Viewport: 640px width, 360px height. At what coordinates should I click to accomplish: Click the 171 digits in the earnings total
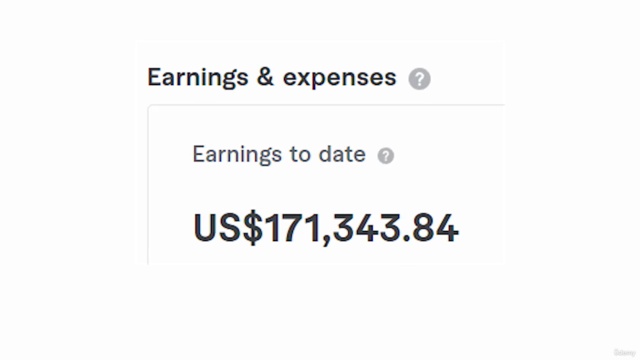pyautogui.click(x=293, y=228)
